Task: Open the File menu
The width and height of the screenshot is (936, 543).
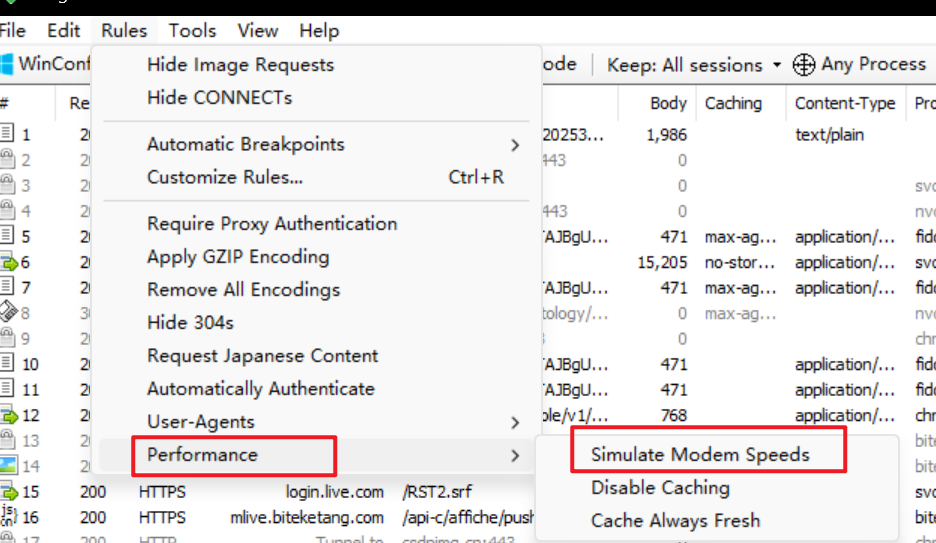Action: (12, 30)
